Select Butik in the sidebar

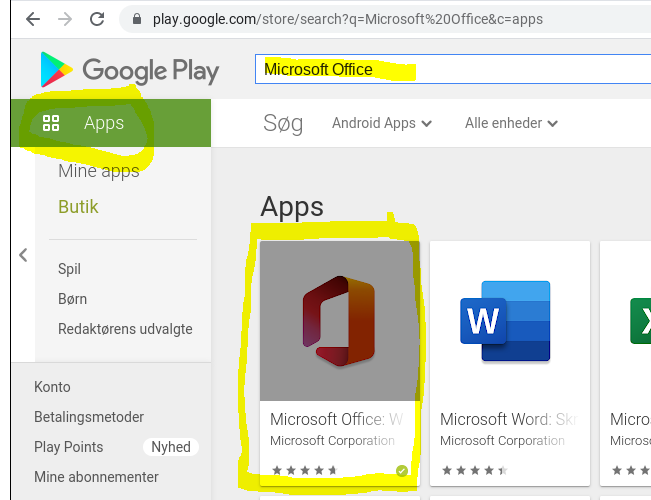pyautogui.click(x=78, y=207)
